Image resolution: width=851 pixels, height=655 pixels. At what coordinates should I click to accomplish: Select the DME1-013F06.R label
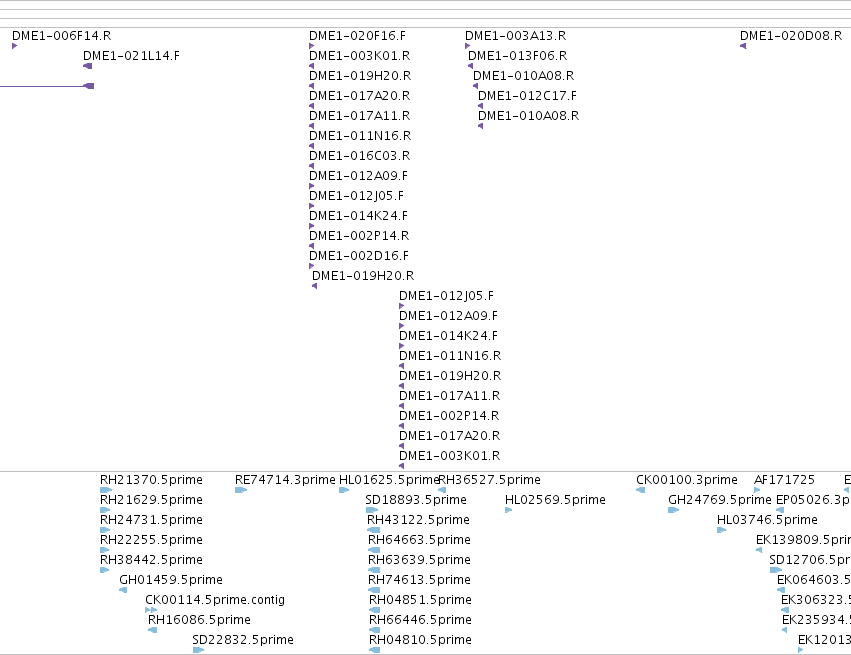pyautogui.click(x=517, y=56)
